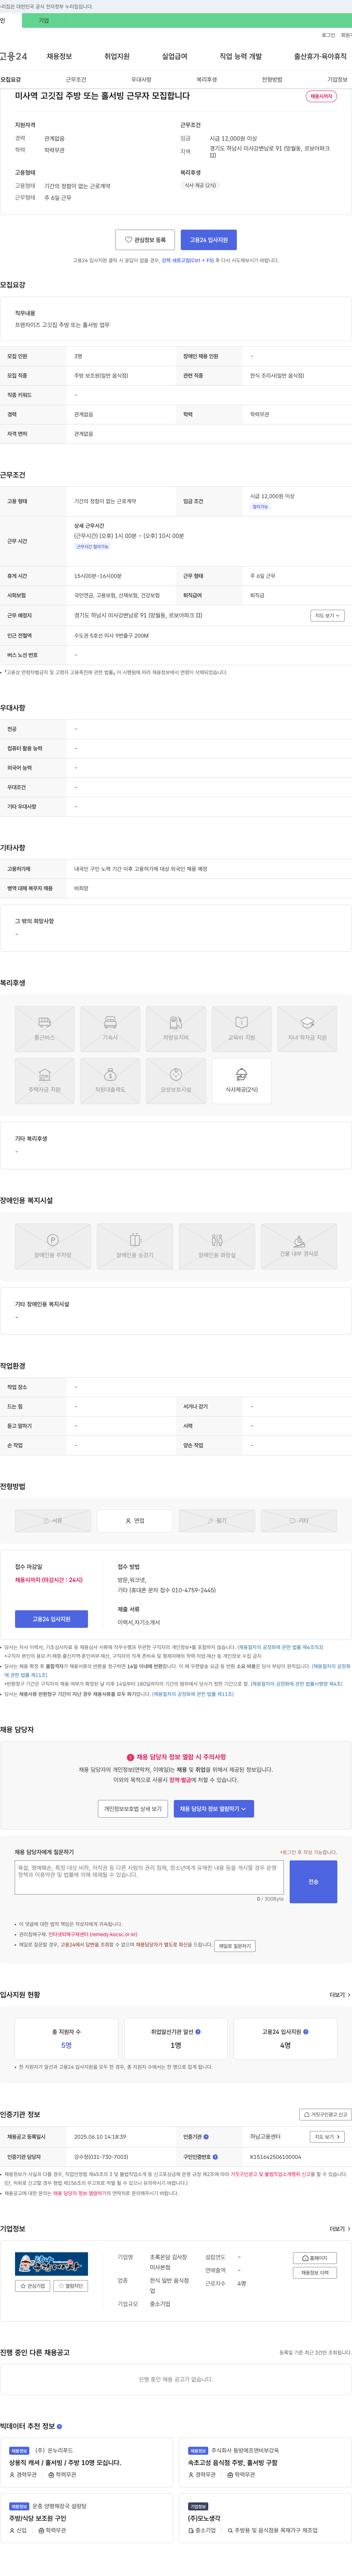Expand 채용 담당자 정보 열람하기 dropdown
This screenshot has height=2576, width=352.
[x=214, y=1809]
